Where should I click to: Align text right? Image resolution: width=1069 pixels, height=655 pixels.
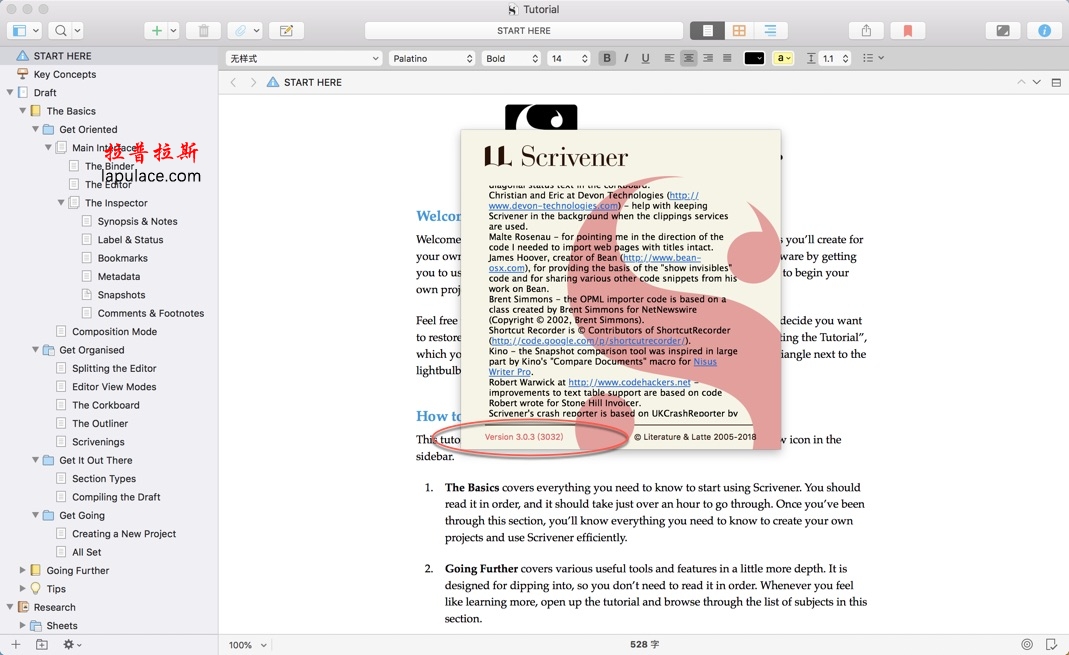[708, 59]
